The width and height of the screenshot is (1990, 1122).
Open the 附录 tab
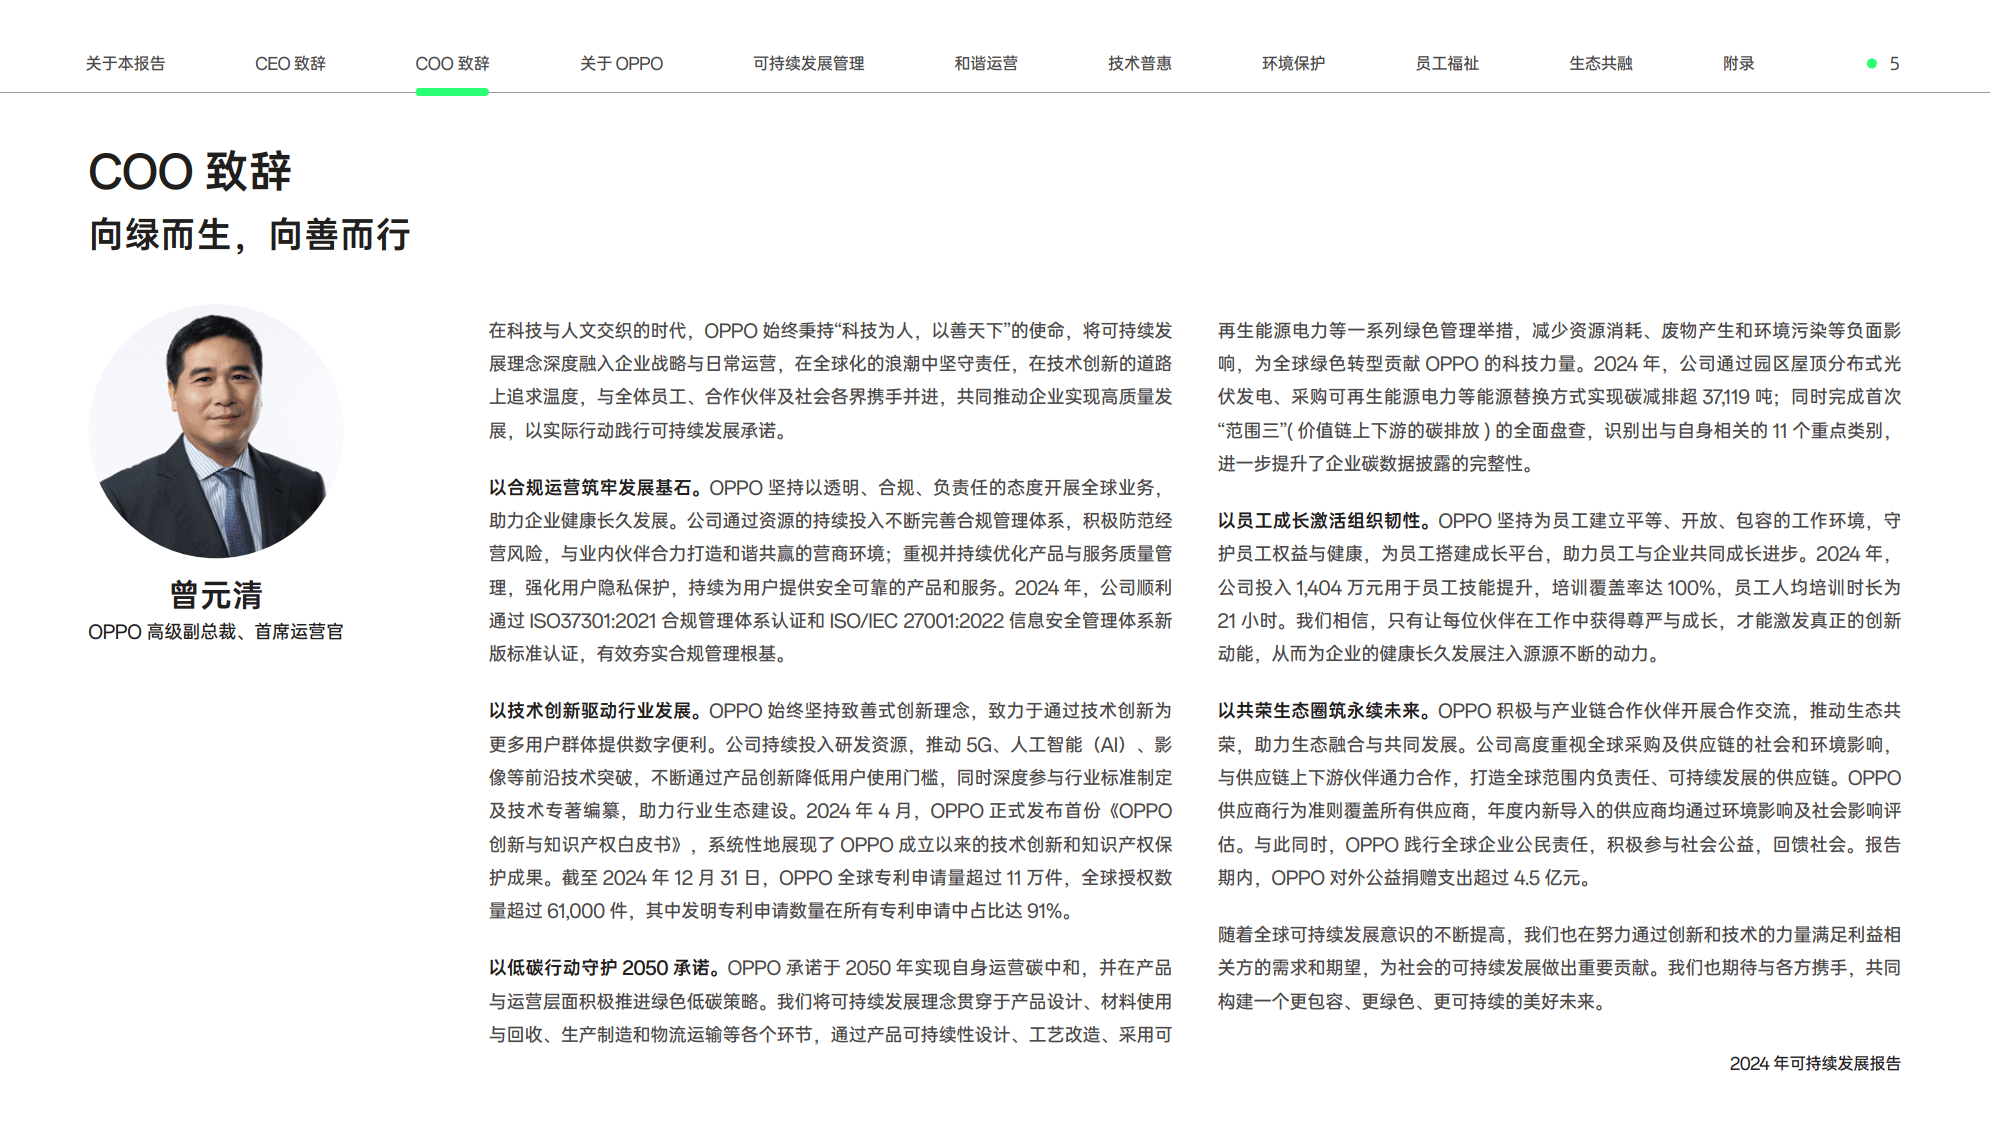pos(1738,63)
